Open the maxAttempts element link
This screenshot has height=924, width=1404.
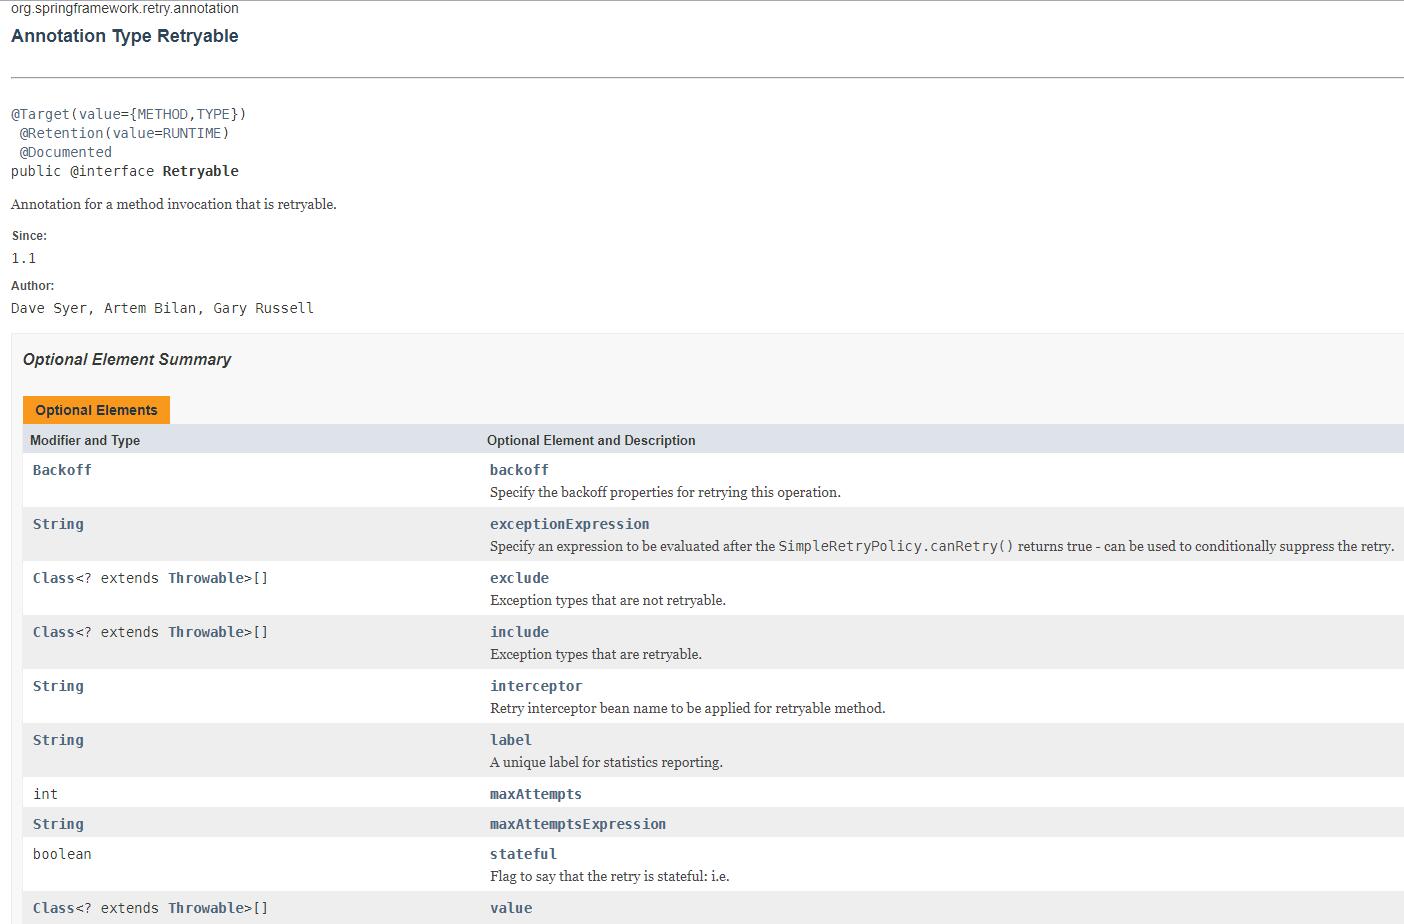point(535,793)
